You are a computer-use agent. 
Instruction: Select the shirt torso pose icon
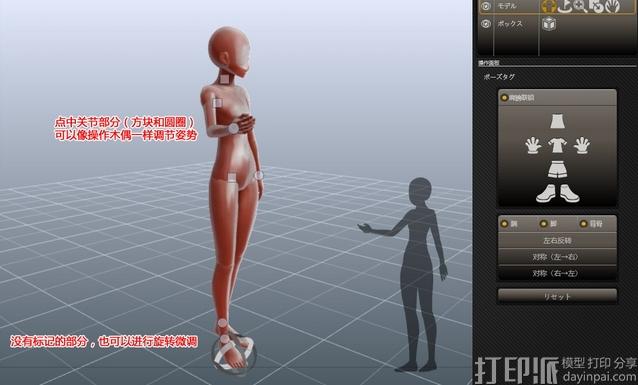pyautogui.click(x=557, y=145)
